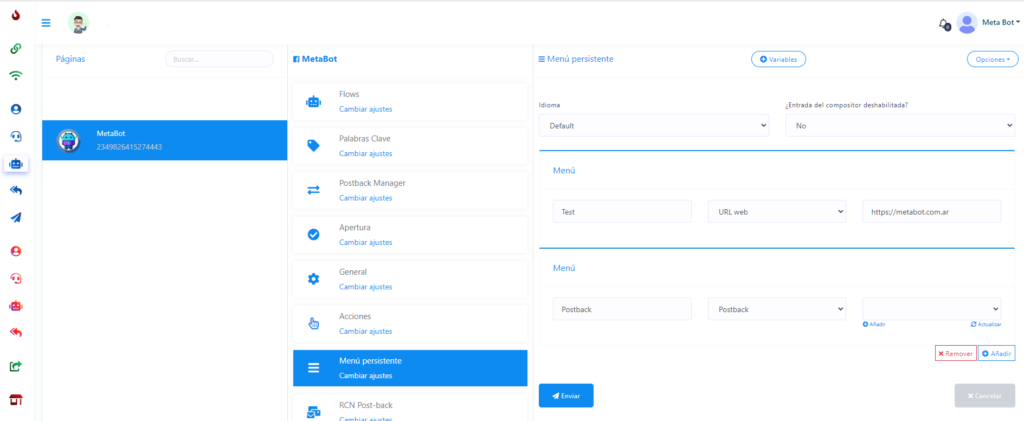Click the Actualizar refresh link

point(985,324)
